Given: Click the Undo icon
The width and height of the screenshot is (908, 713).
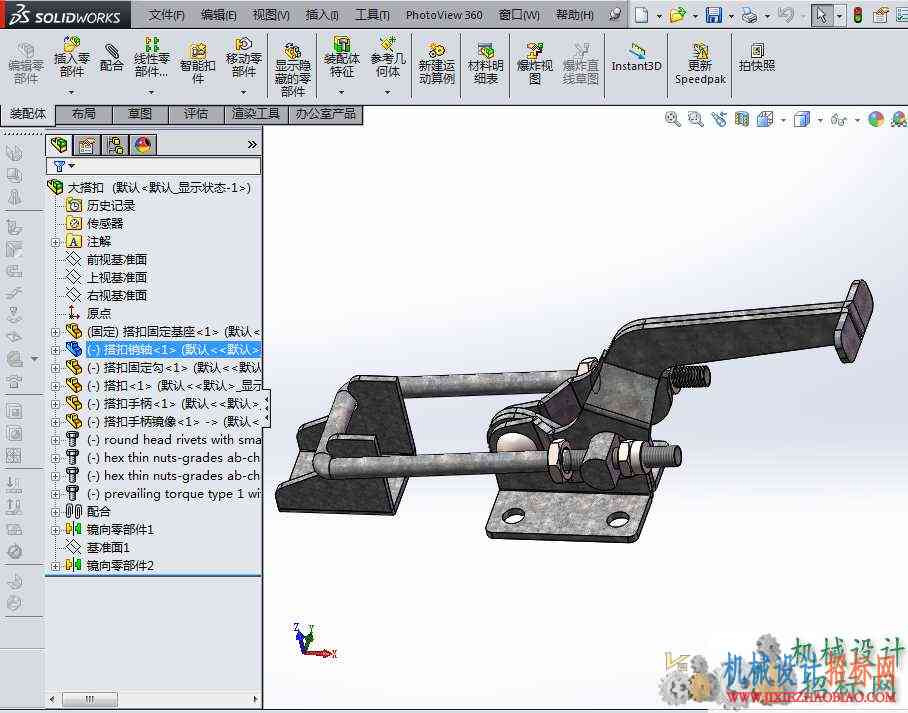Looking at the screenshot, I should point(785,15).
